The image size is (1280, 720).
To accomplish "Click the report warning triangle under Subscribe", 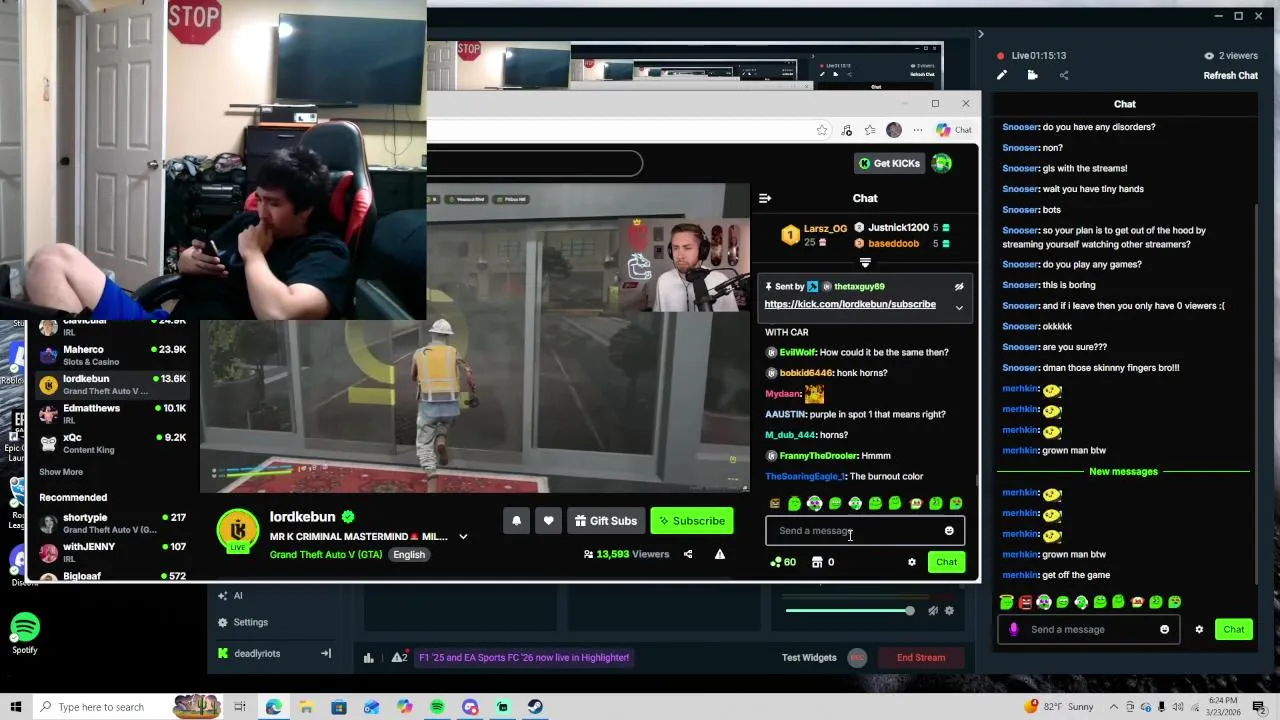I will pos(719,554).
